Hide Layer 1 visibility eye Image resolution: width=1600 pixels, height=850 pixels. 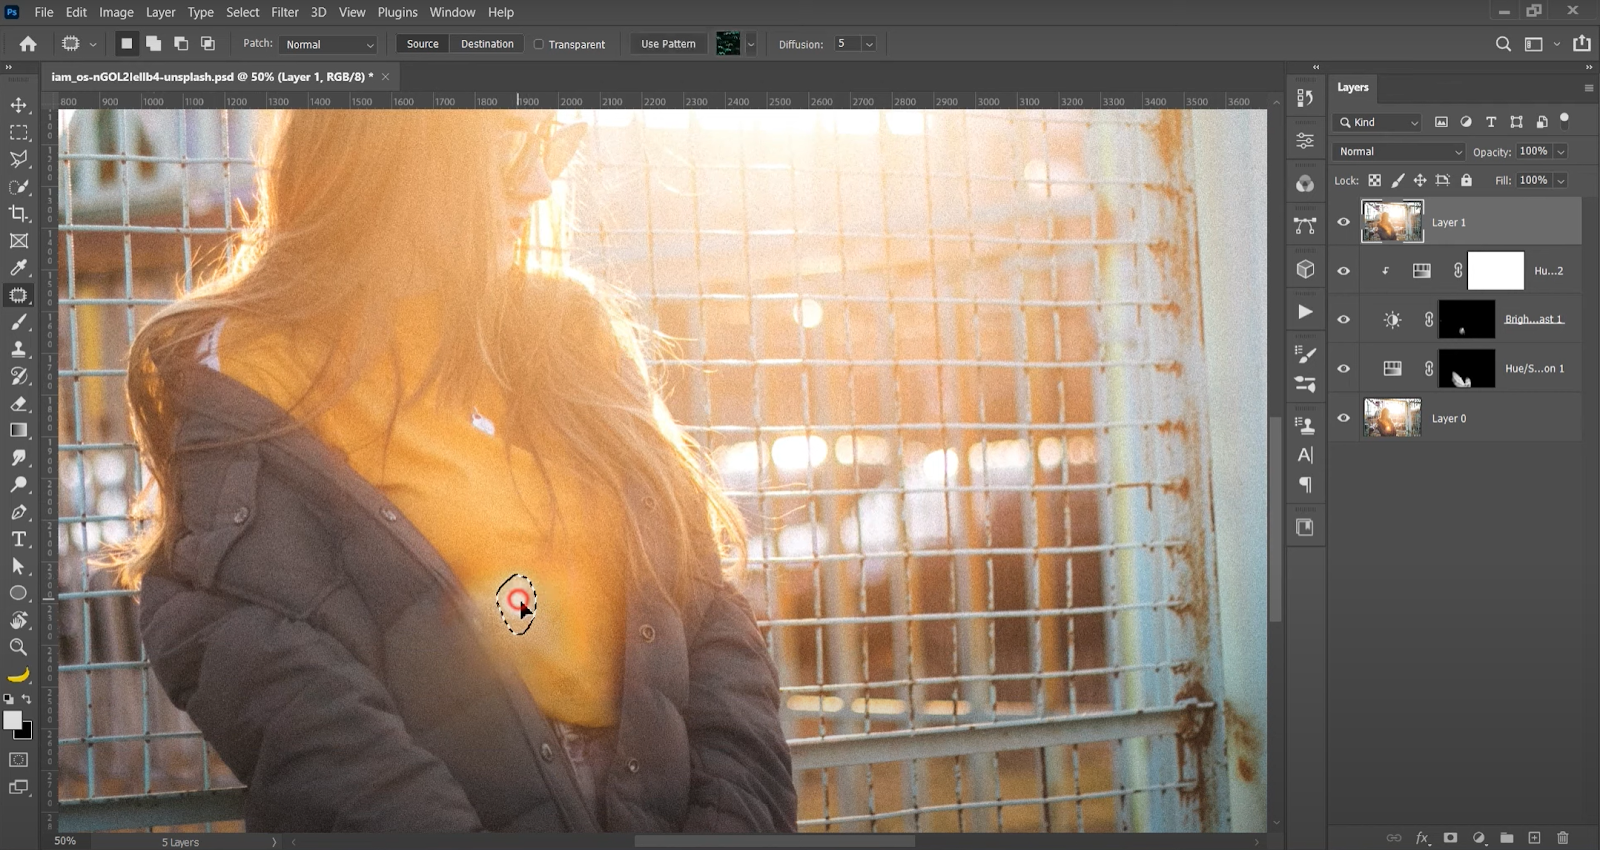click(1344, 222)
